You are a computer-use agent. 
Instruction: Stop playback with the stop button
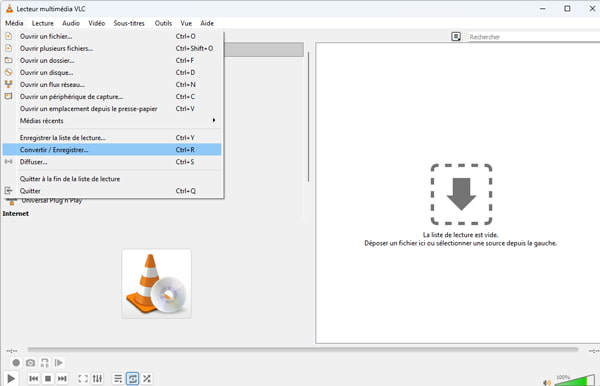pyautogui.click(x=48, y=378)
